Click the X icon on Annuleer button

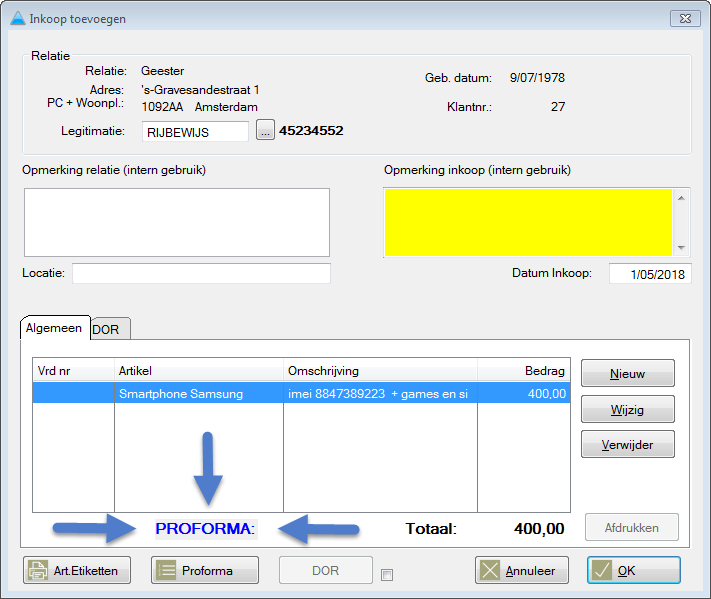pos(490,570)
